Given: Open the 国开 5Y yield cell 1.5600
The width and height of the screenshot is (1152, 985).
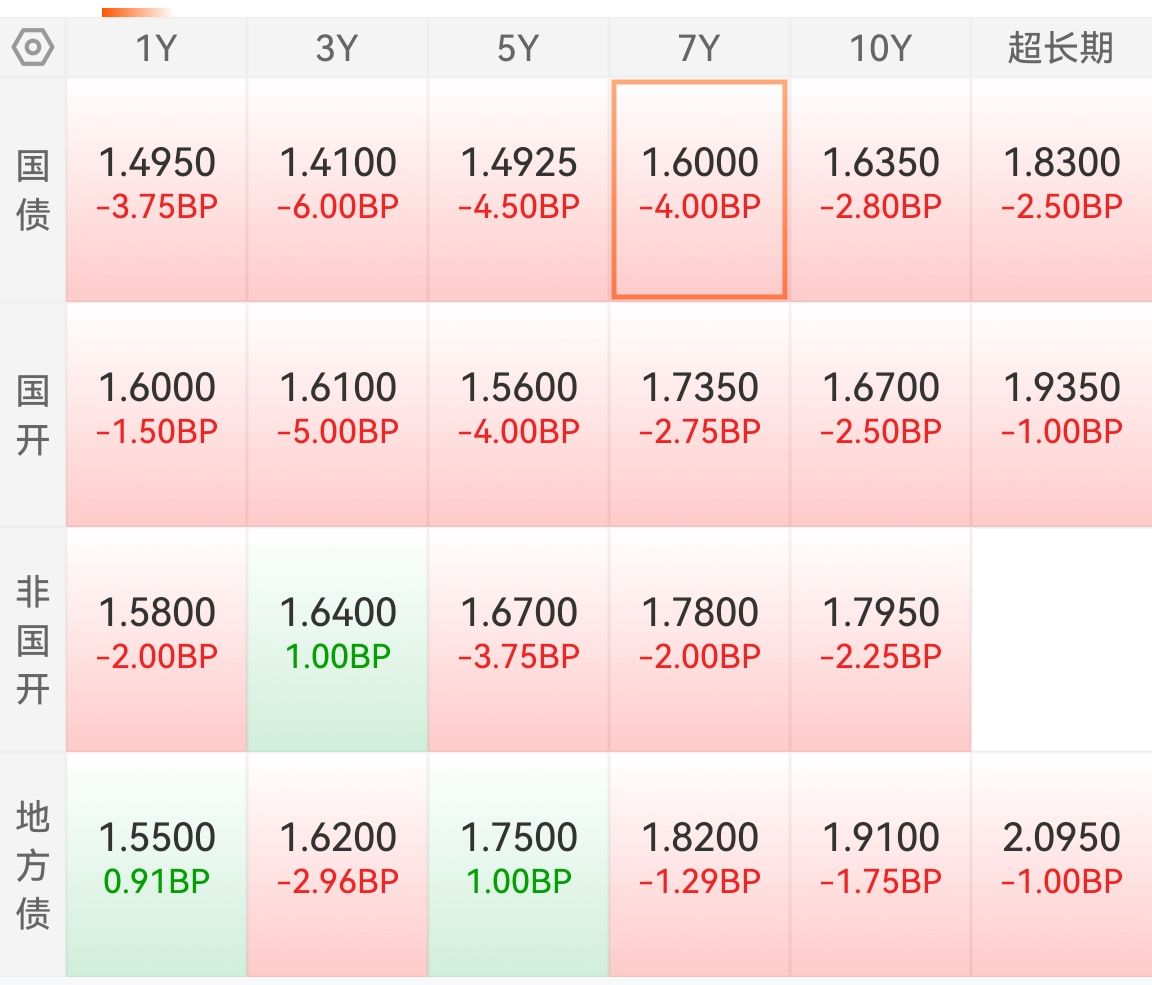Looking at the screenshot, I should click(518, 414).
